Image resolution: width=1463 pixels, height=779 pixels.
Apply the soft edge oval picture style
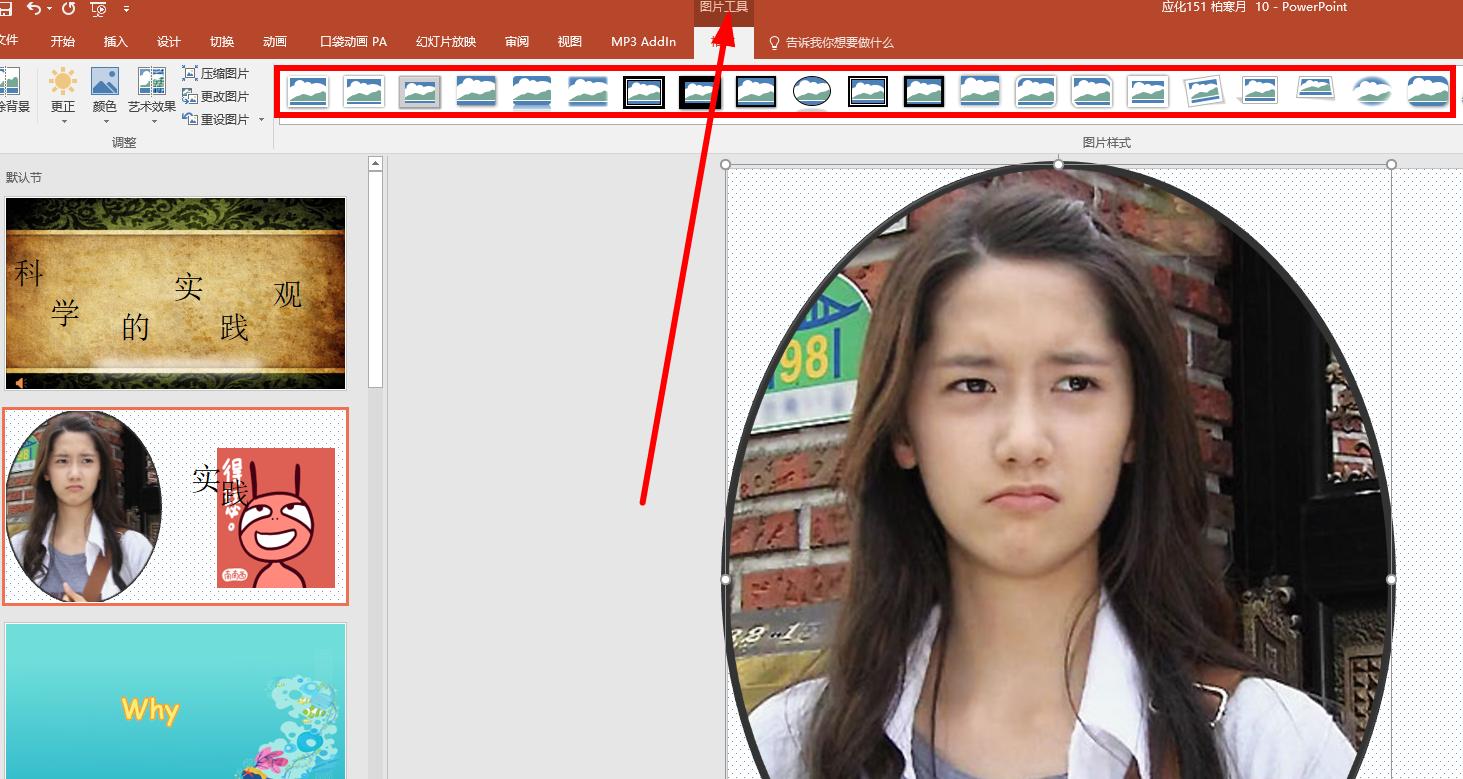[1371, 92]
